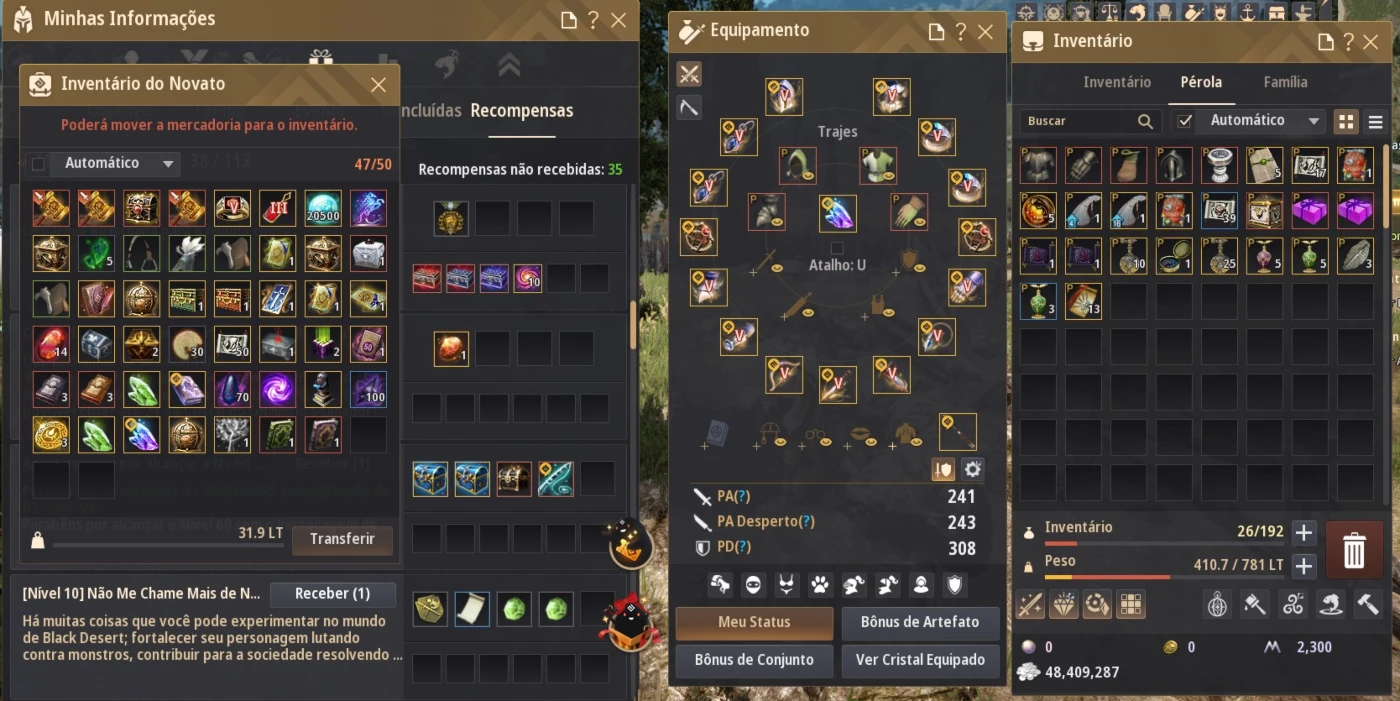Screen dimensions: 1400x701
Task: Click the paw pet icon below PD
Action: [819, 584]
